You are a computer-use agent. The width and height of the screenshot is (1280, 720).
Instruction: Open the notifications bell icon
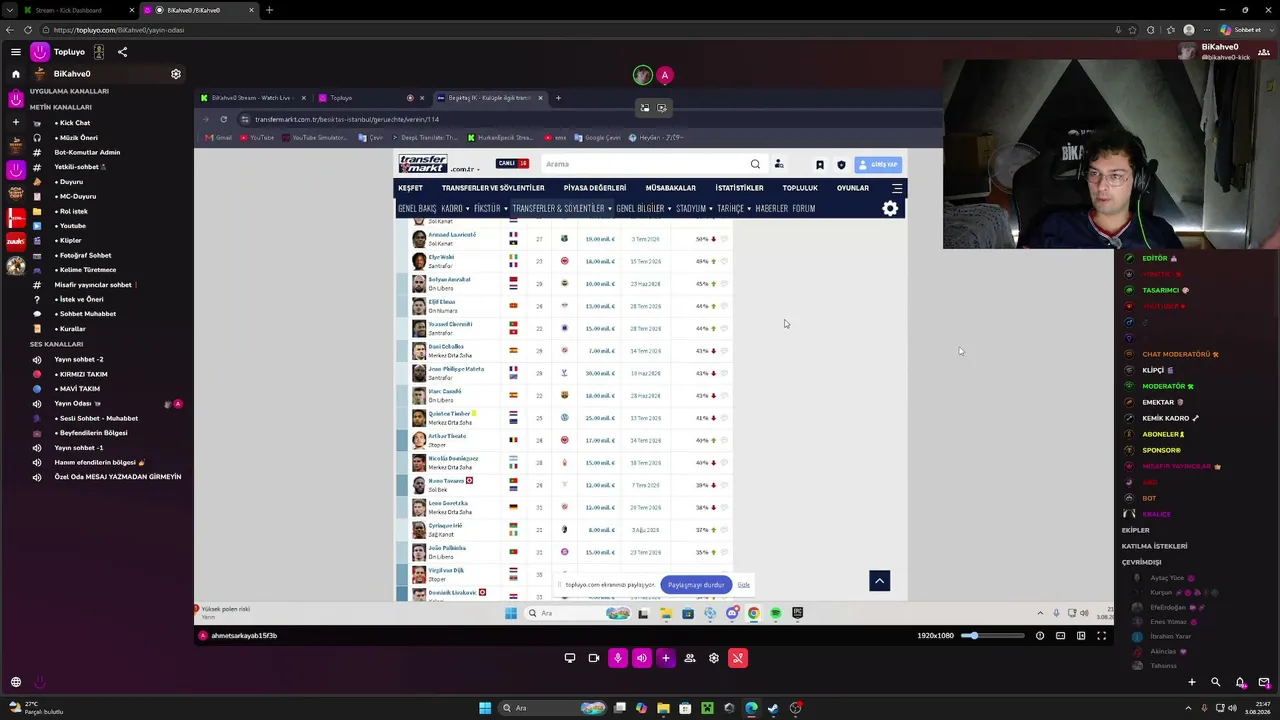(1240, 682)
